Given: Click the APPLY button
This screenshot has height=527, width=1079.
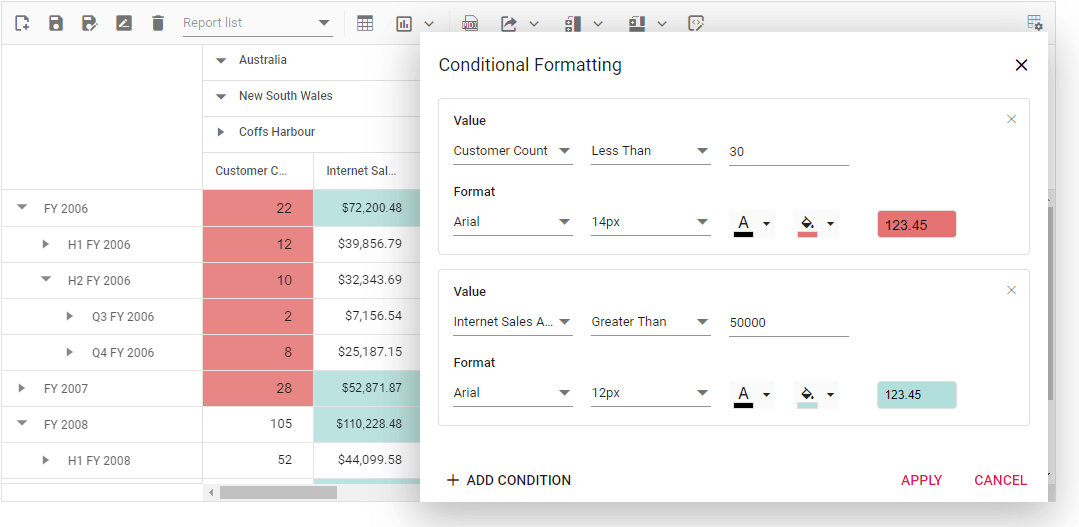Looking at the screenshot, I should point(921,480).
